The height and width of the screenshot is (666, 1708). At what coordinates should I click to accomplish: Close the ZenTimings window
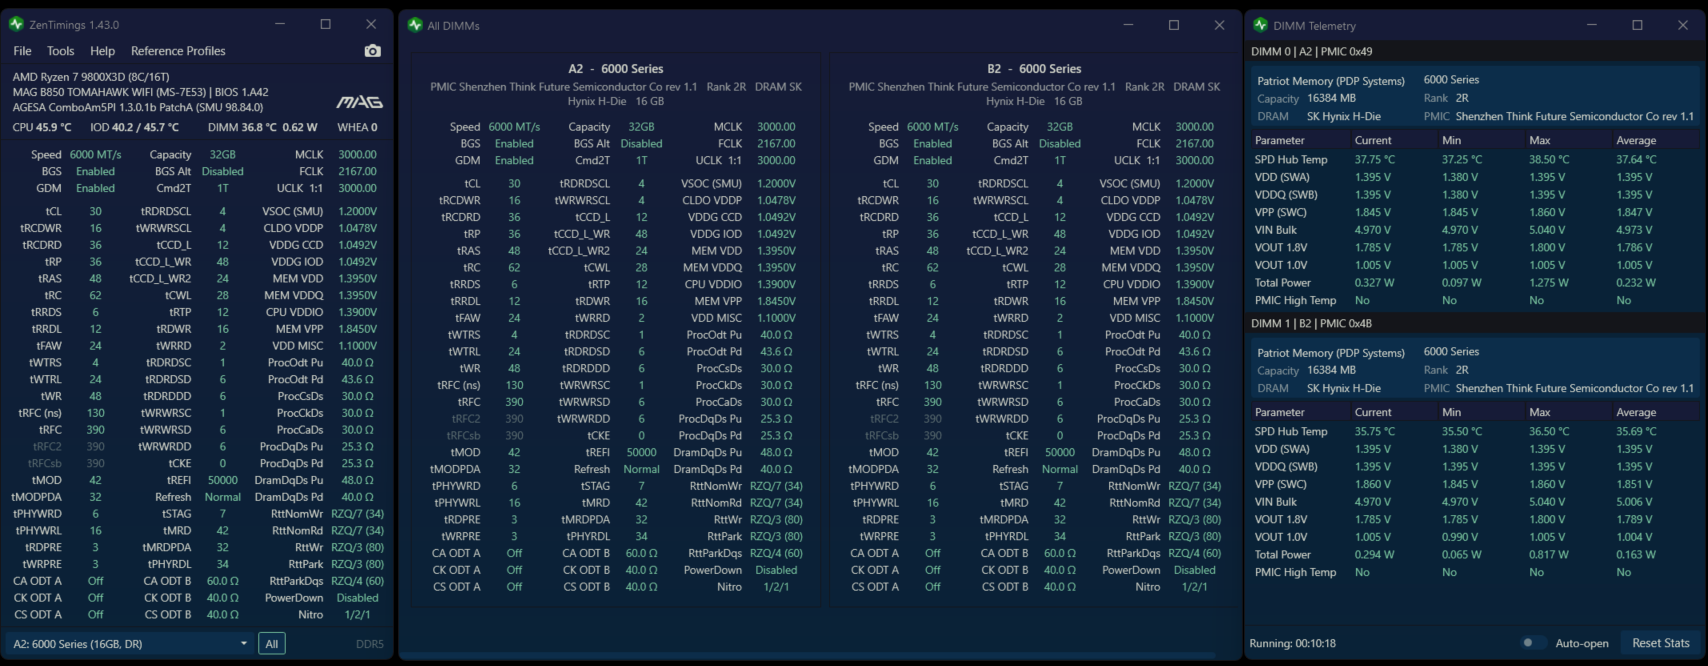(371, 24)
